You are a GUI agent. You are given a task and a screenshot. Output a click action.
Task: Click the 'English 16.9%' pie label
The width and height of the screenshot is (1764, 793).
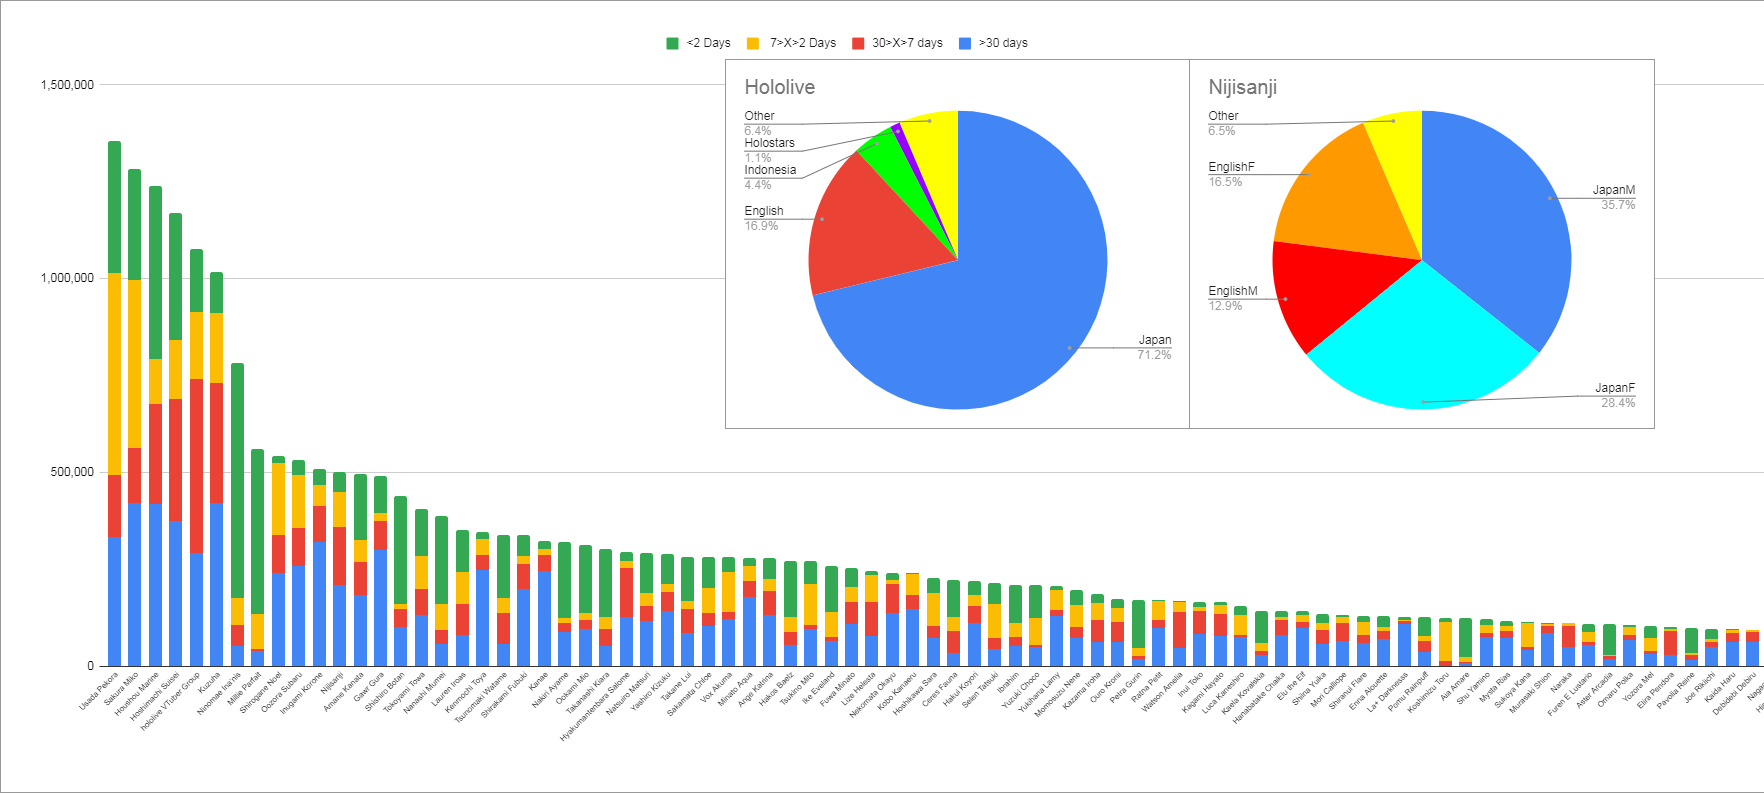[764, 218]
